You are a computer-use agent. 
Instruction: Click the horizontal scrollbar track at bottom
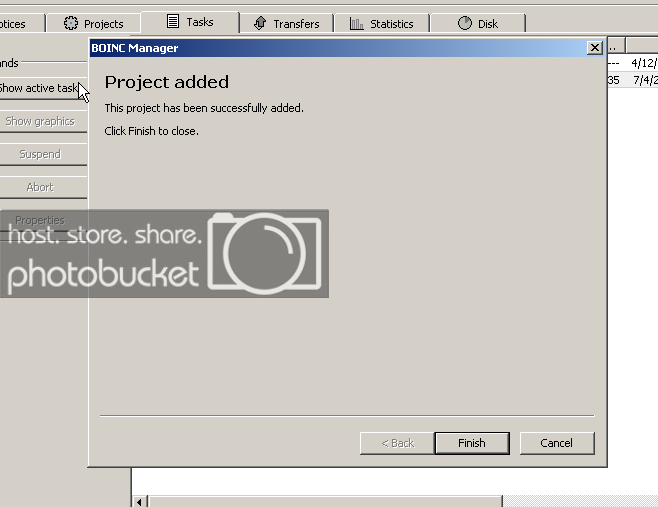pos(400,500)
